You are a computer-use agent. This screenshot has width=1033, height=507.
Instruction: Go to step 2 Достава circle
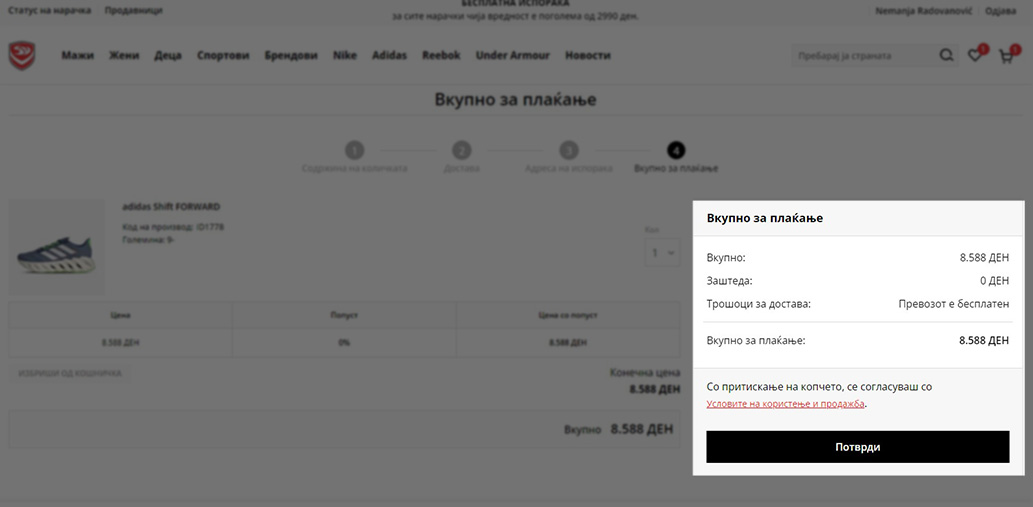point(462,151)
